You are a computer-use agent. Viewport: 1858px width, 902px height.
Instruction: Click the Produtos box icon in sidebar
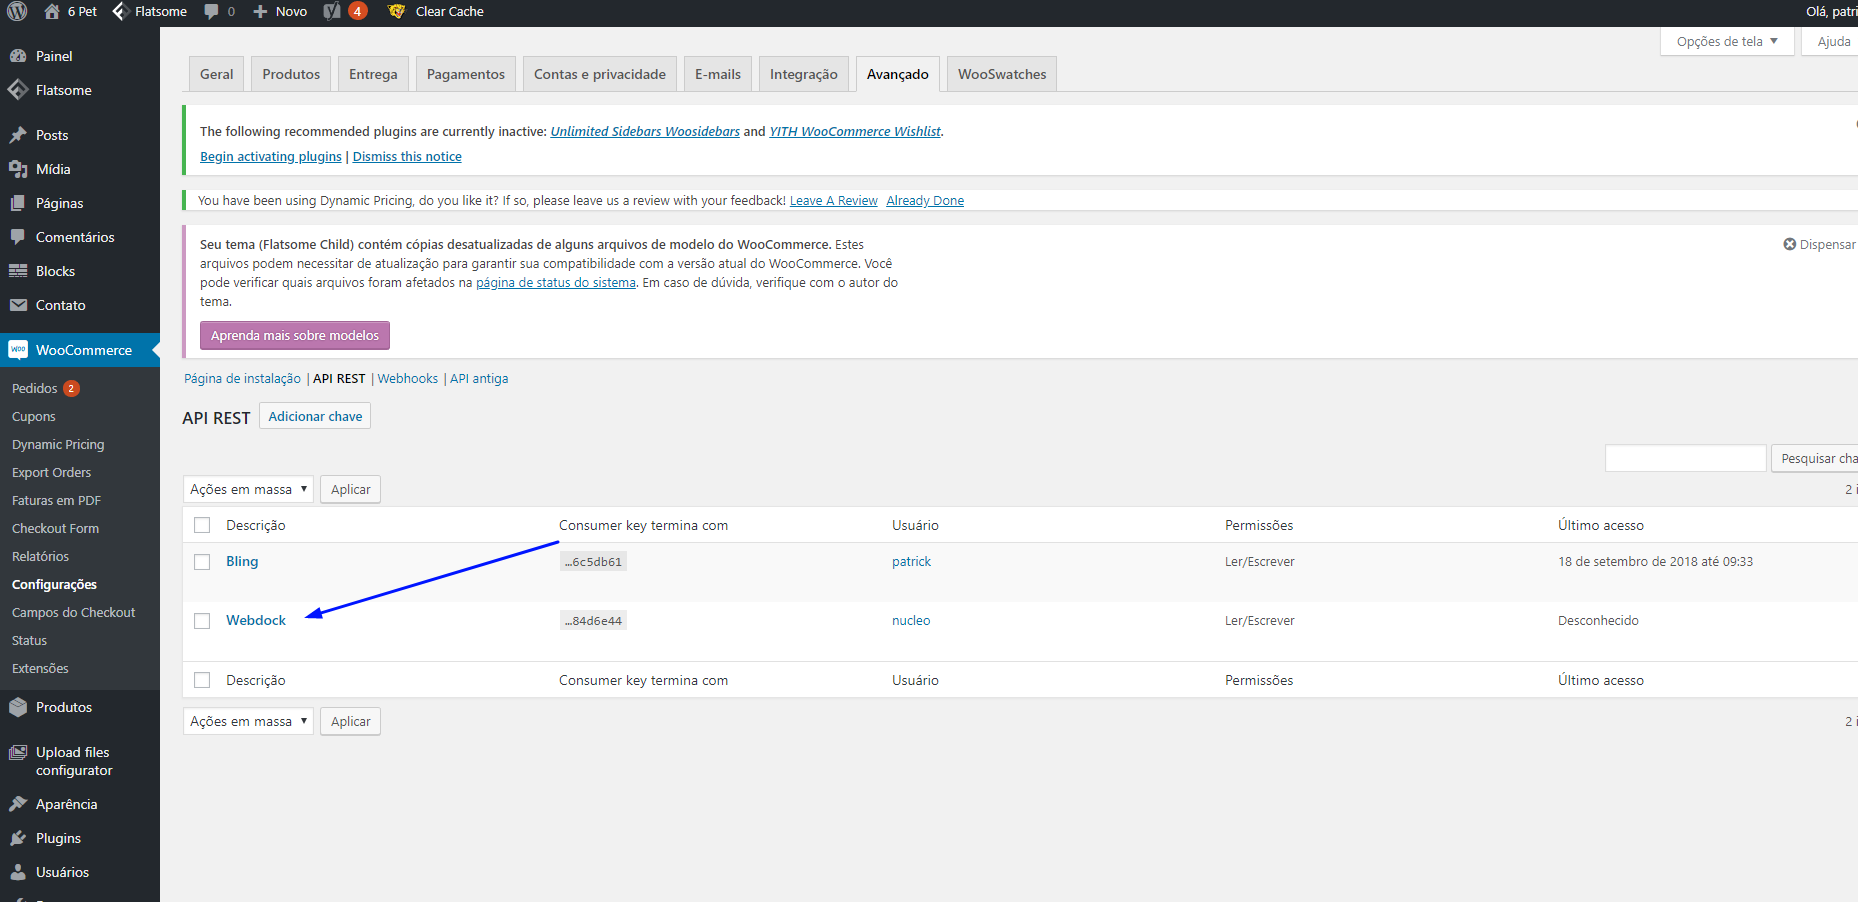(18, 707)
